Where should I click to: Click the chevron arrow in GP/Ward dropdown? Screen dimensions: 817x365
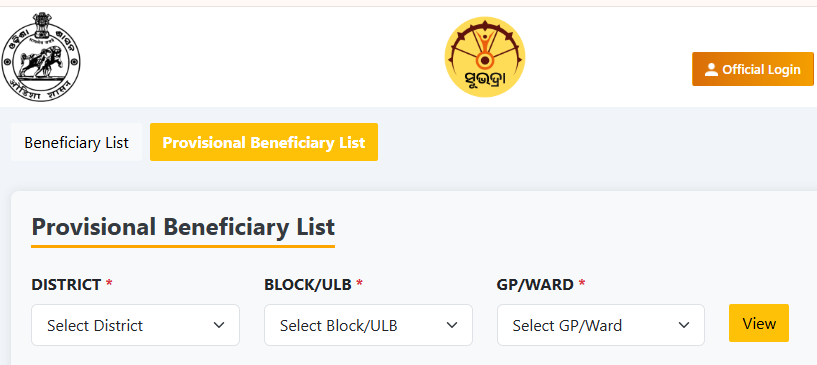(684, 325)
